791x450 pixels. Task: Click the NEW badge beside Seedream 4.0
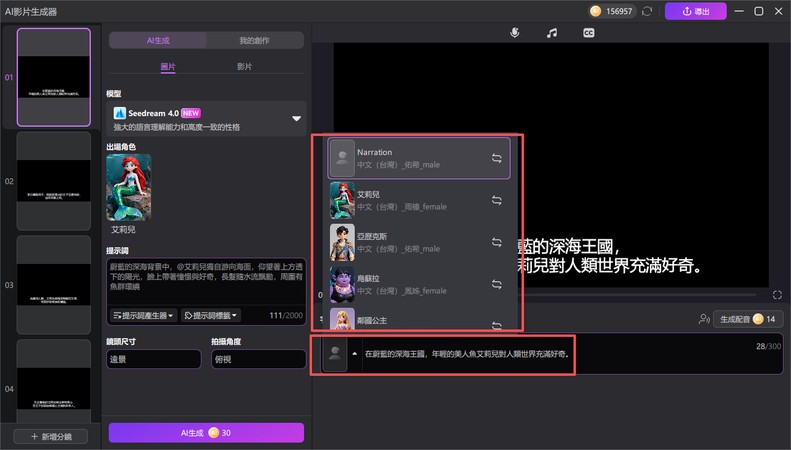pos(191,113)
